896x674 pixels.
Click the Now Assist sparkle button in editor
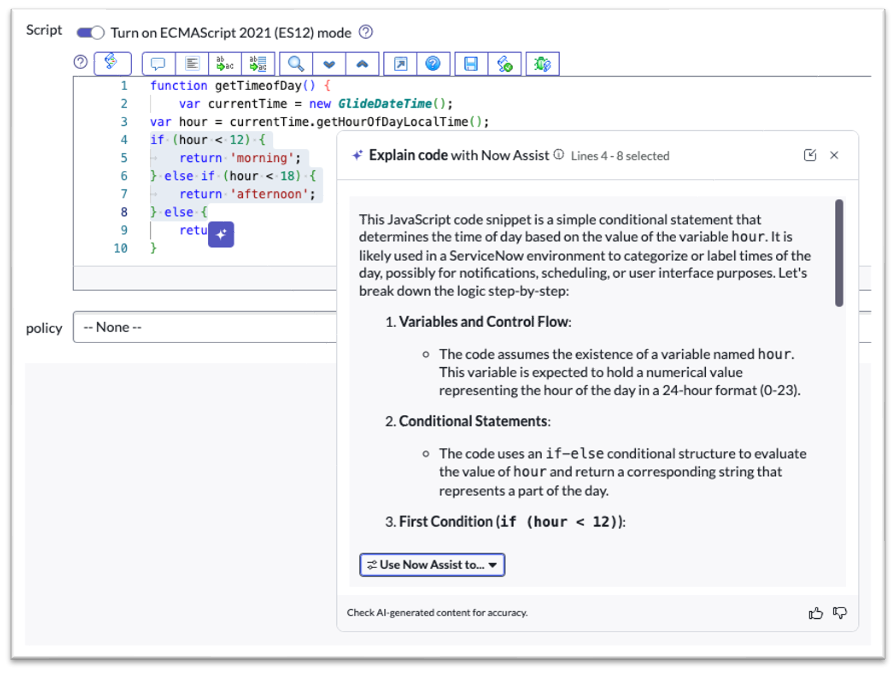pos(221,234)
